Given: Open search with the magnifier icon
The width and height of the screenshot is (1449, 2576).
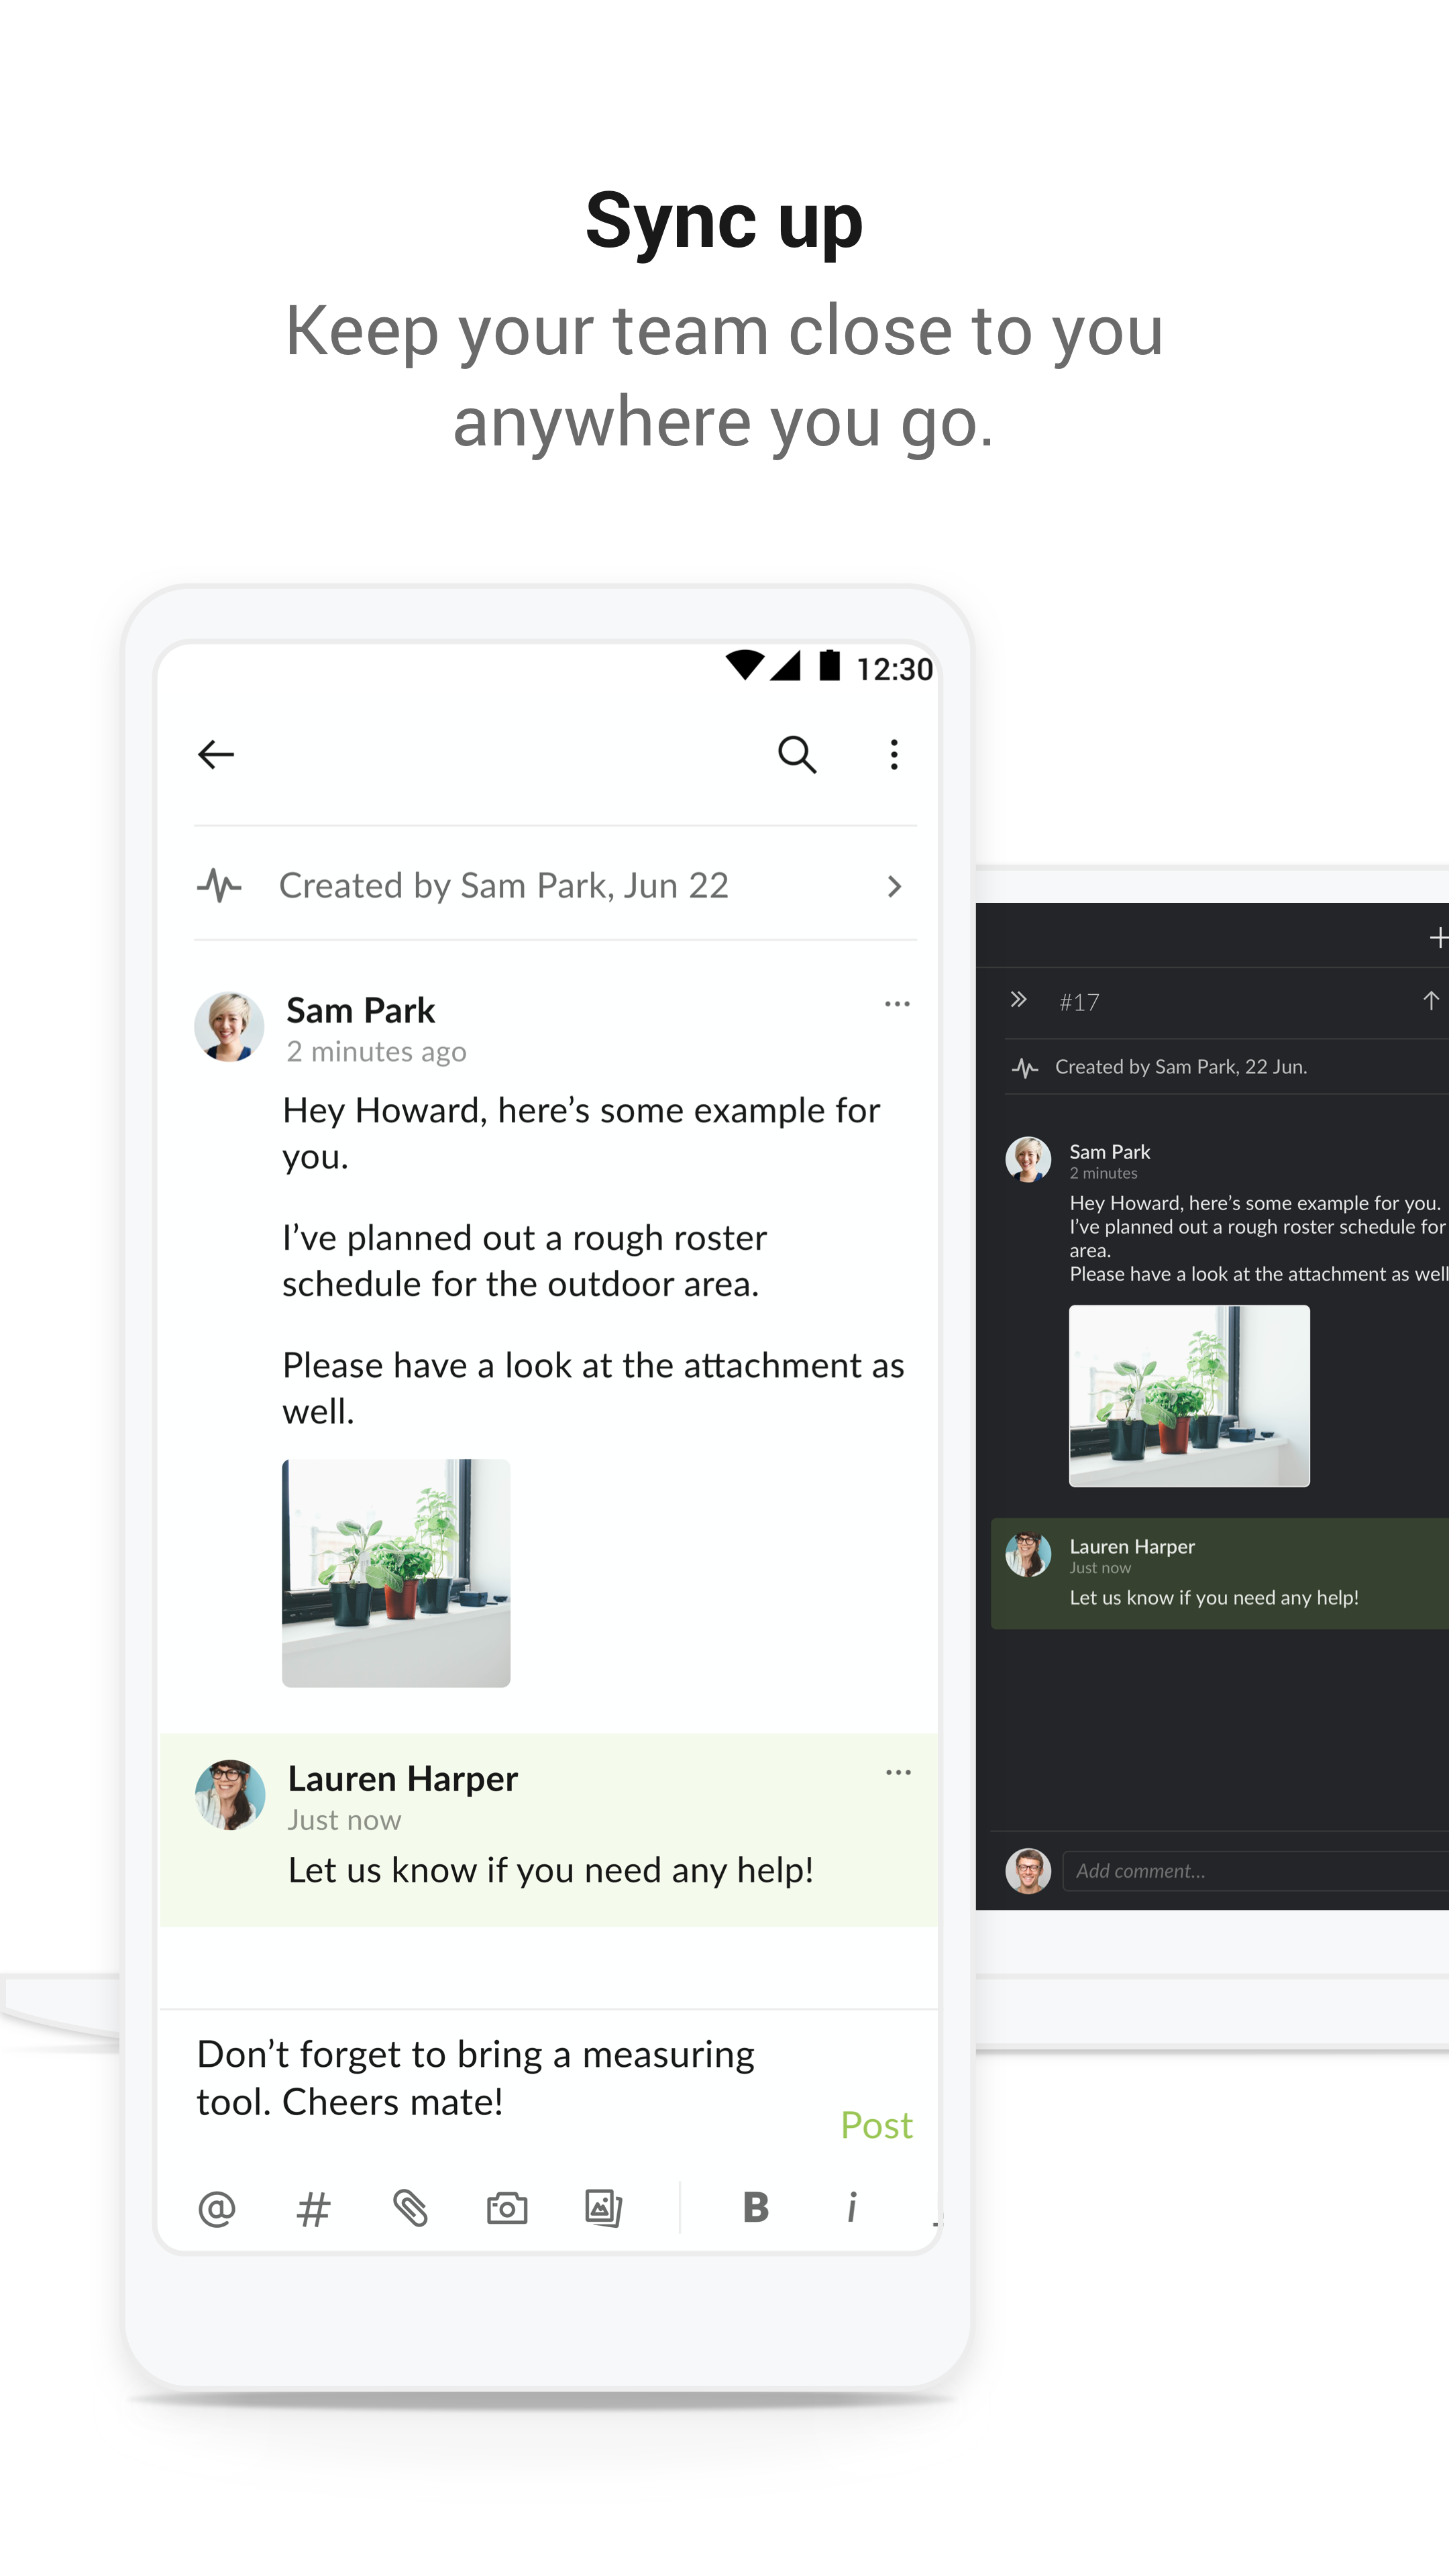Looking at the screenshot, I should coord(797,755).
